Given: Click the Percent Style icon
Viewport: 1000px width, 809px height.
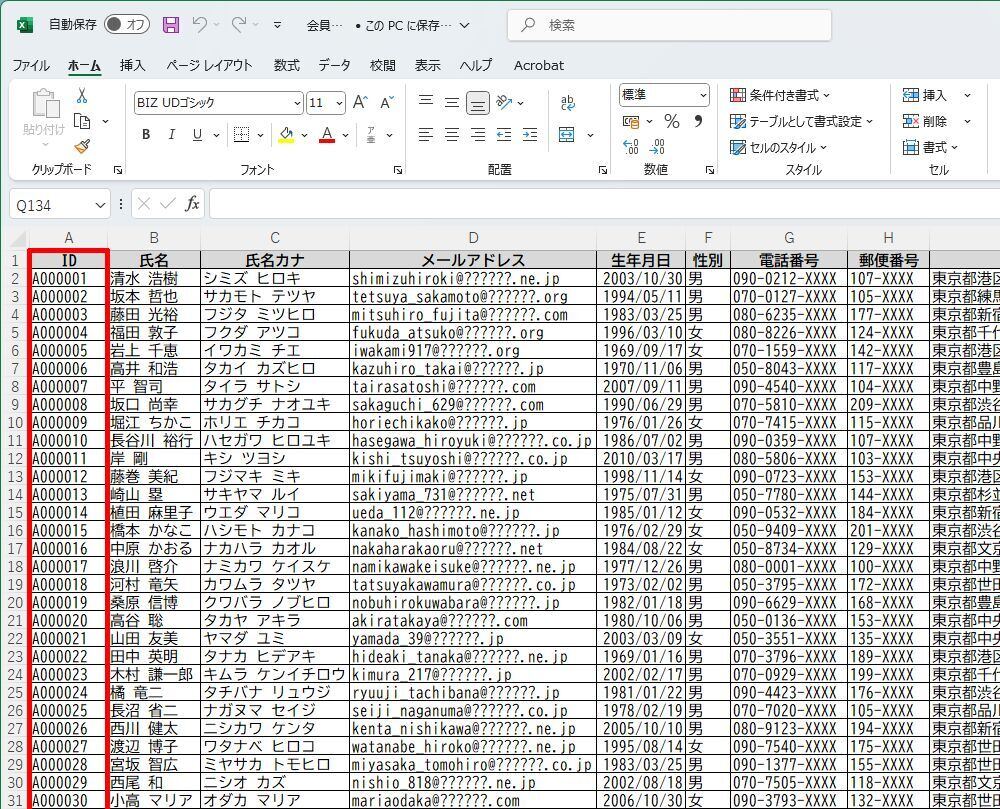Looking at the screenshot, I should click(x=672, y=120).
